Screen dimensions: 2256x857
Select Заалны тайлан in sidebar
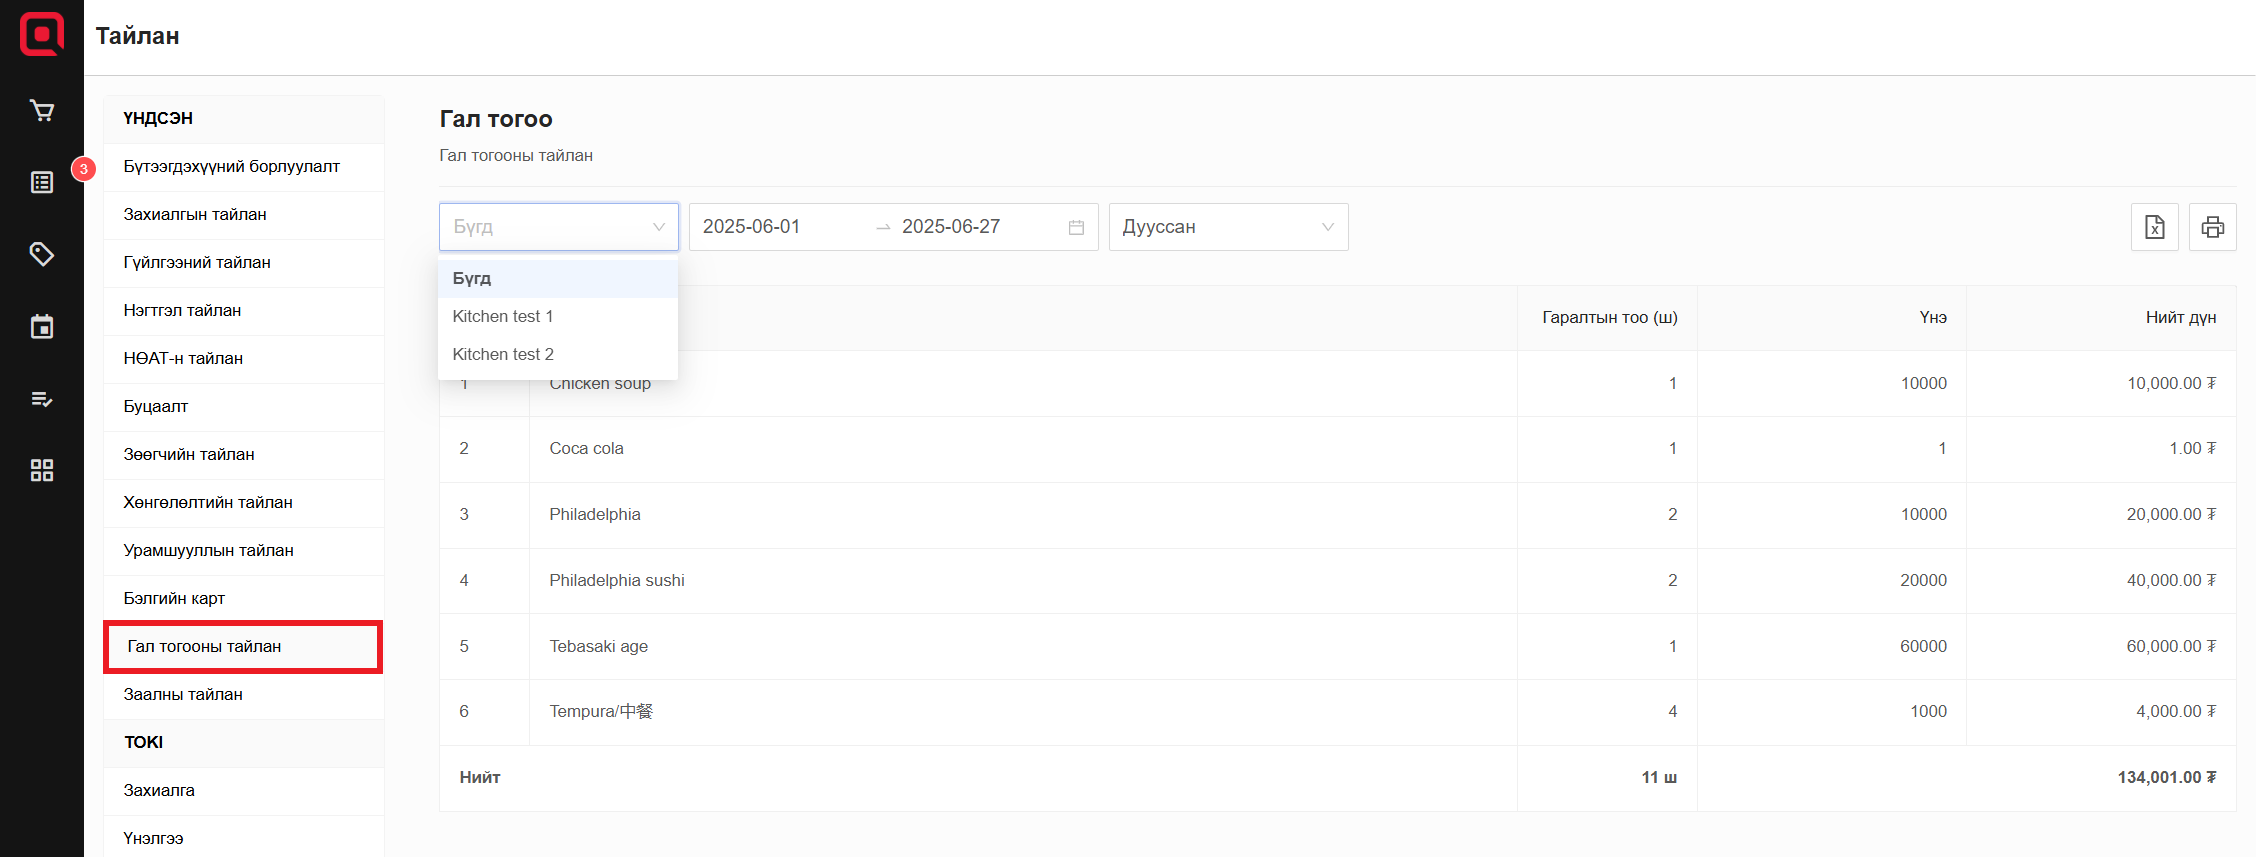[x=183, y=694]
